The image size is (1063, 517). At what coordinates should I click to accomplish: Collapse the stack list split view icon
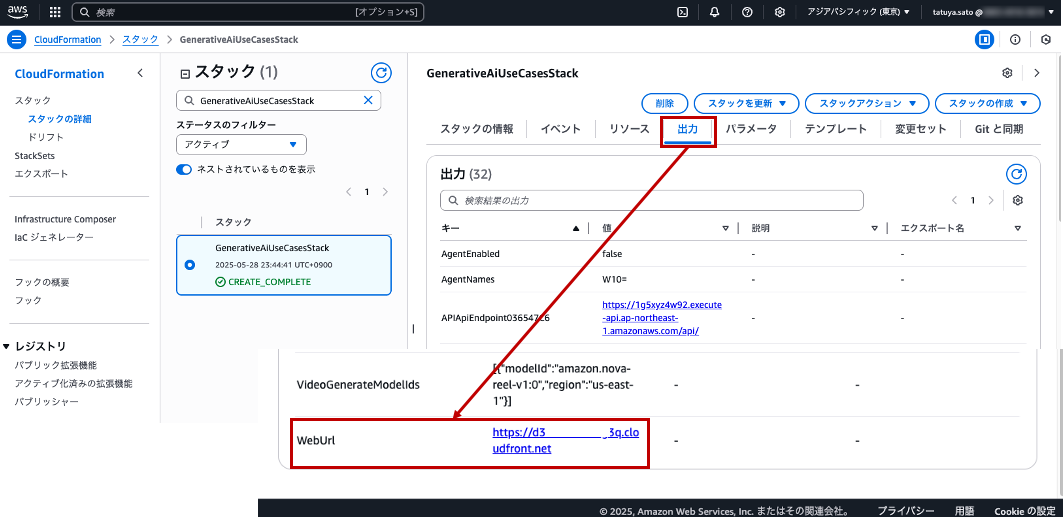(184, 74)
